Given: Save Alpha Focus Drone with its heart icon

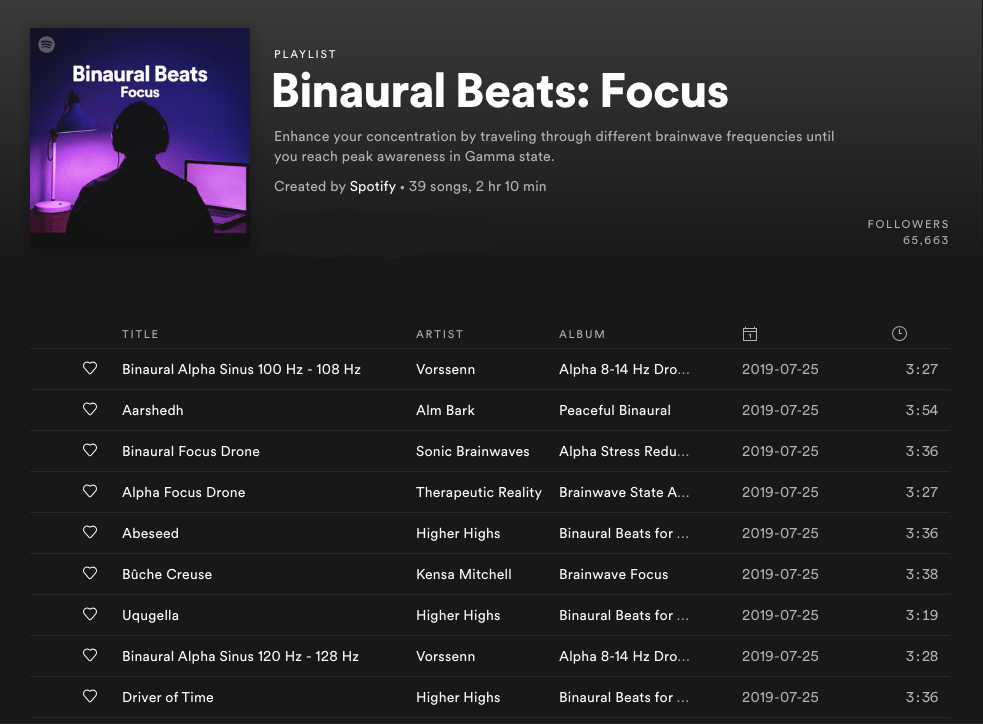Looking at the screenshot, I should 90,491.
